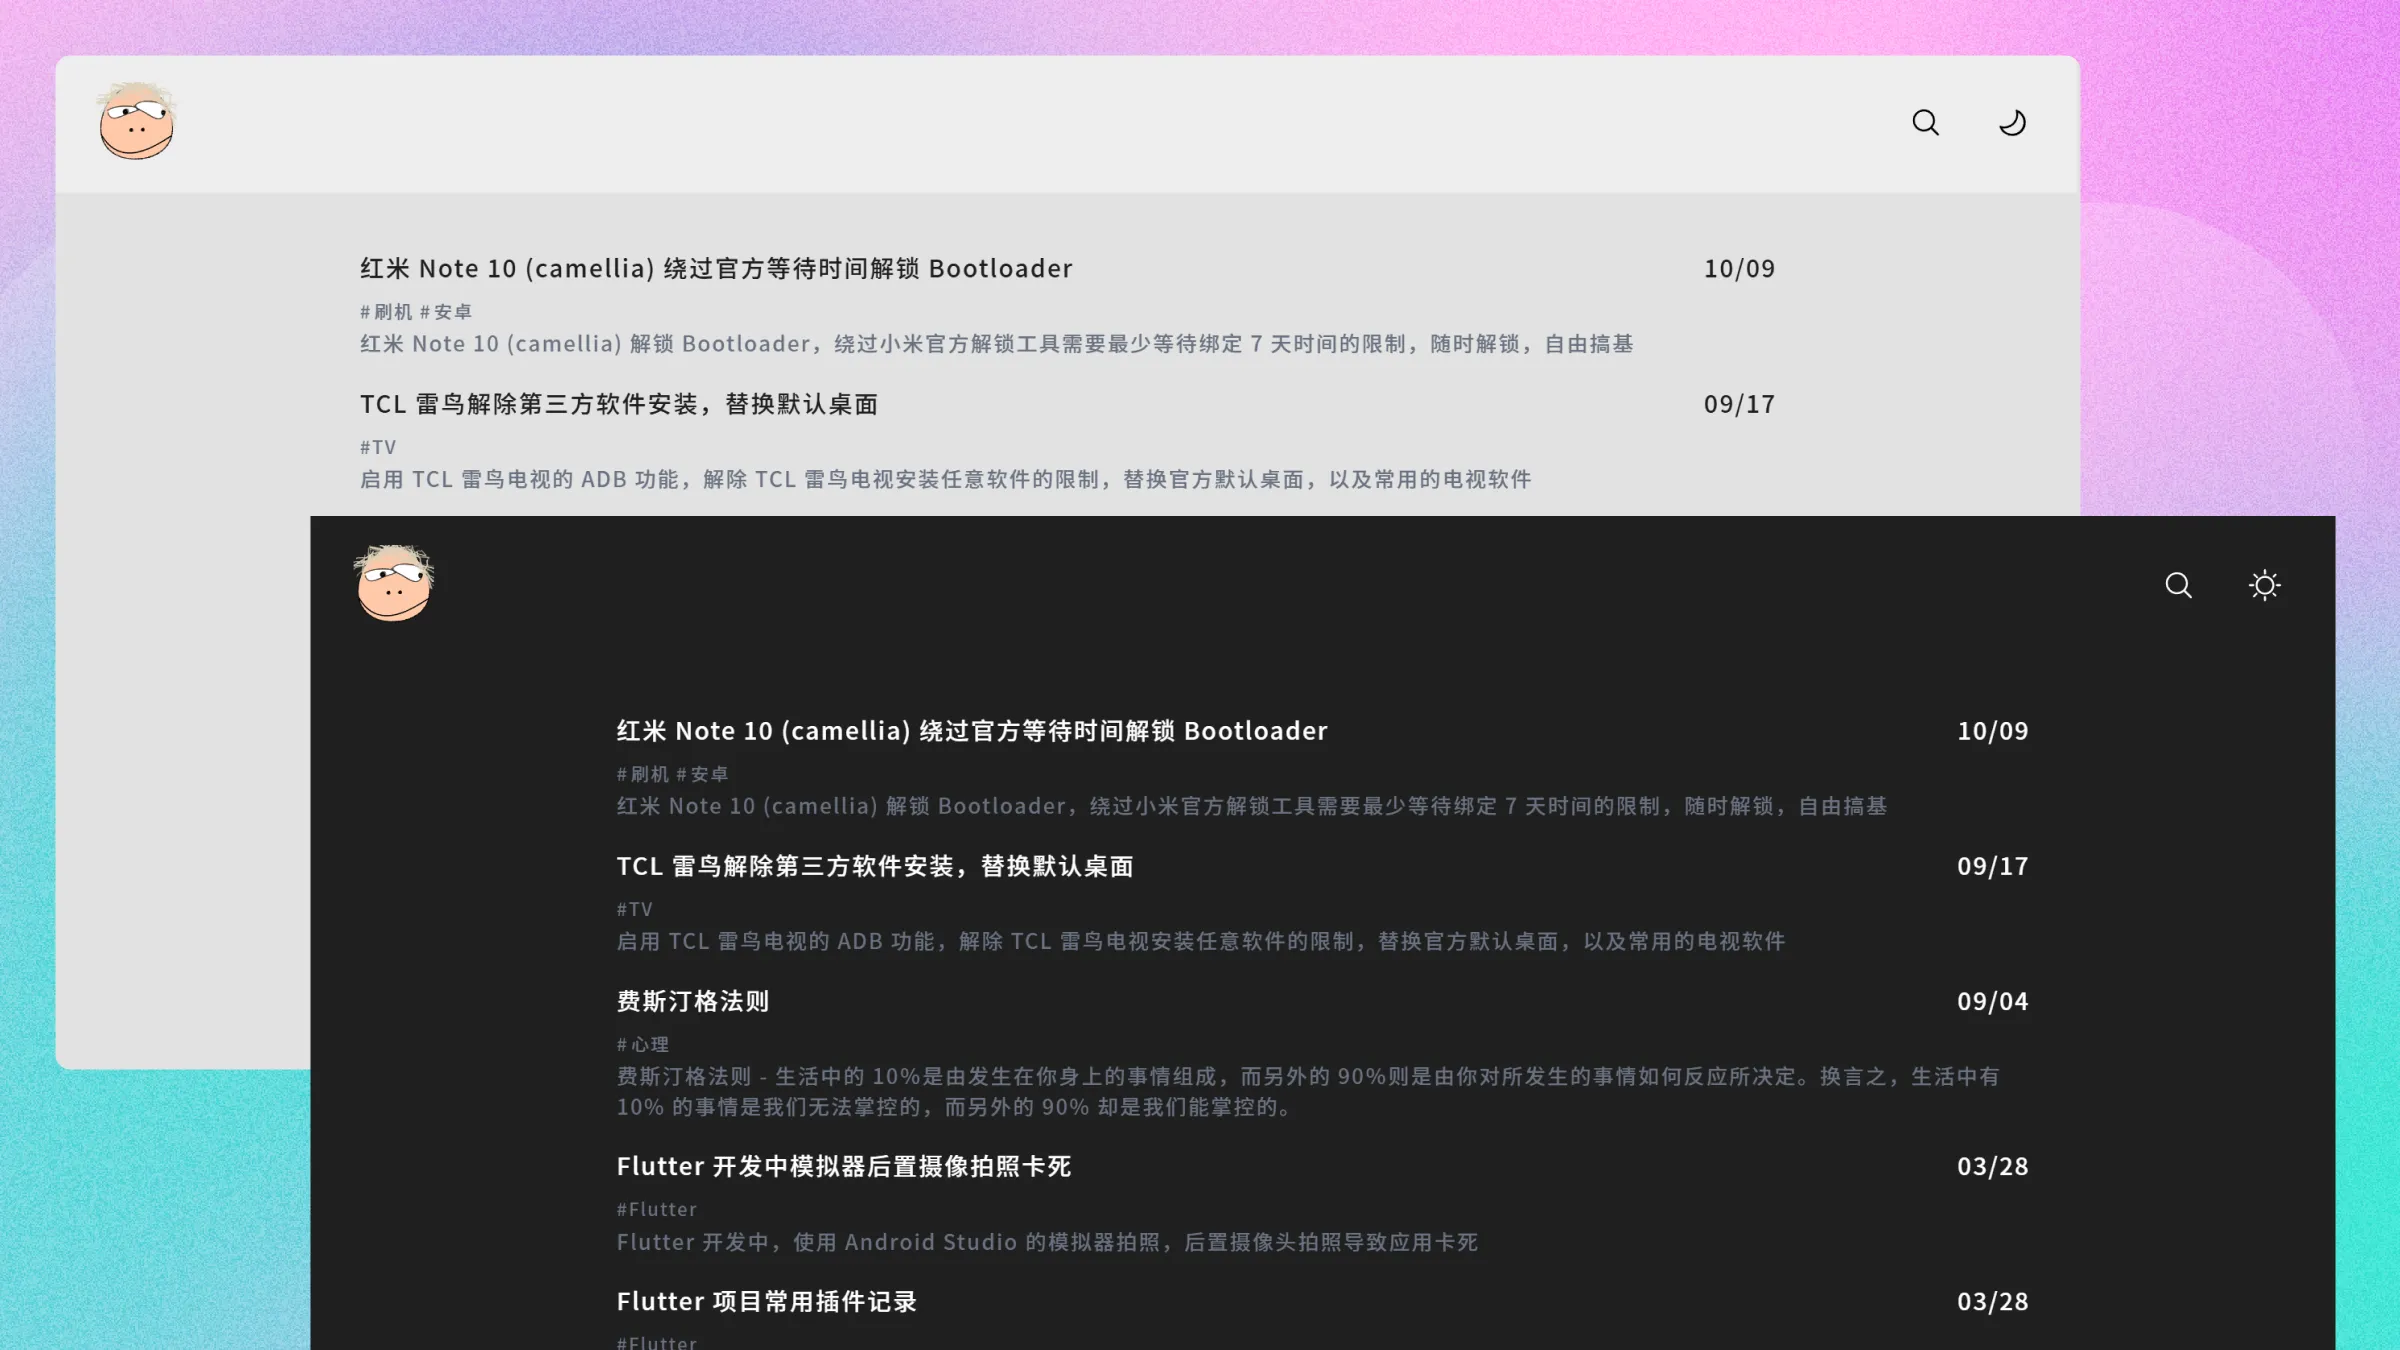Open the dark theme 红米 Note 10 article title
2400x1350 pixels.
[971, 730]
